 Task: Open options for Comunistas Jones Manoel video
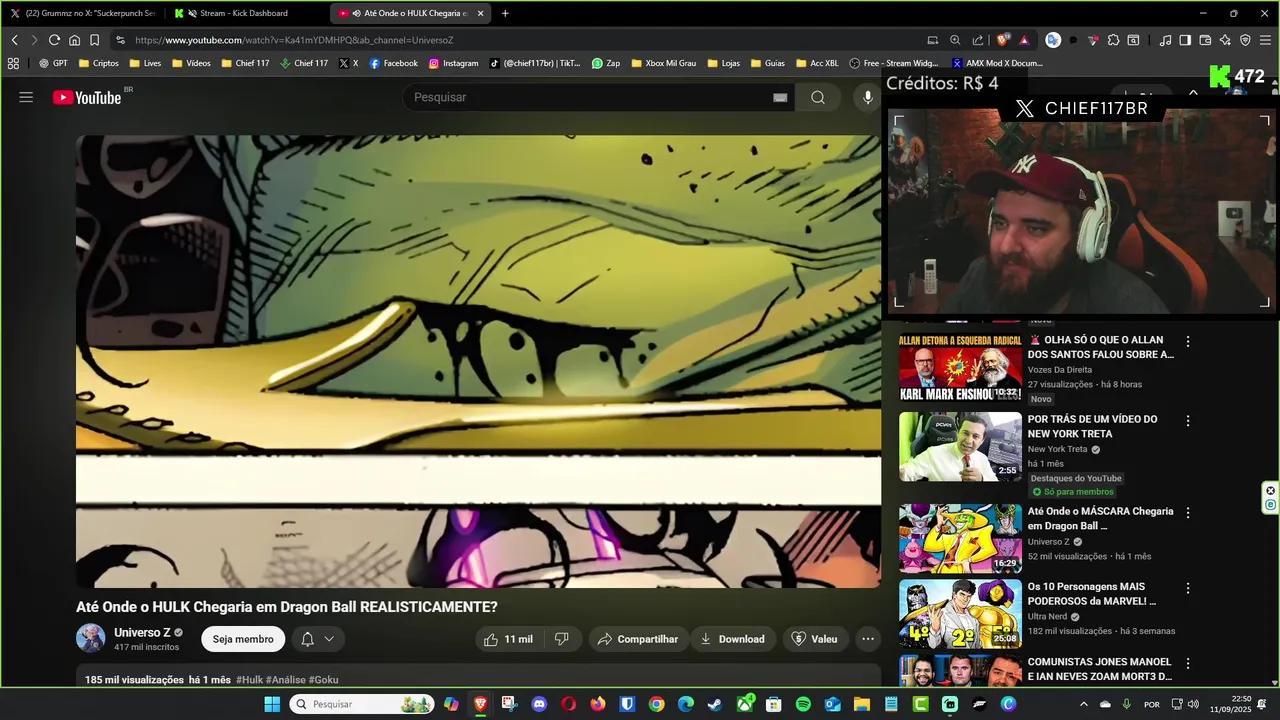(1188, 664)
